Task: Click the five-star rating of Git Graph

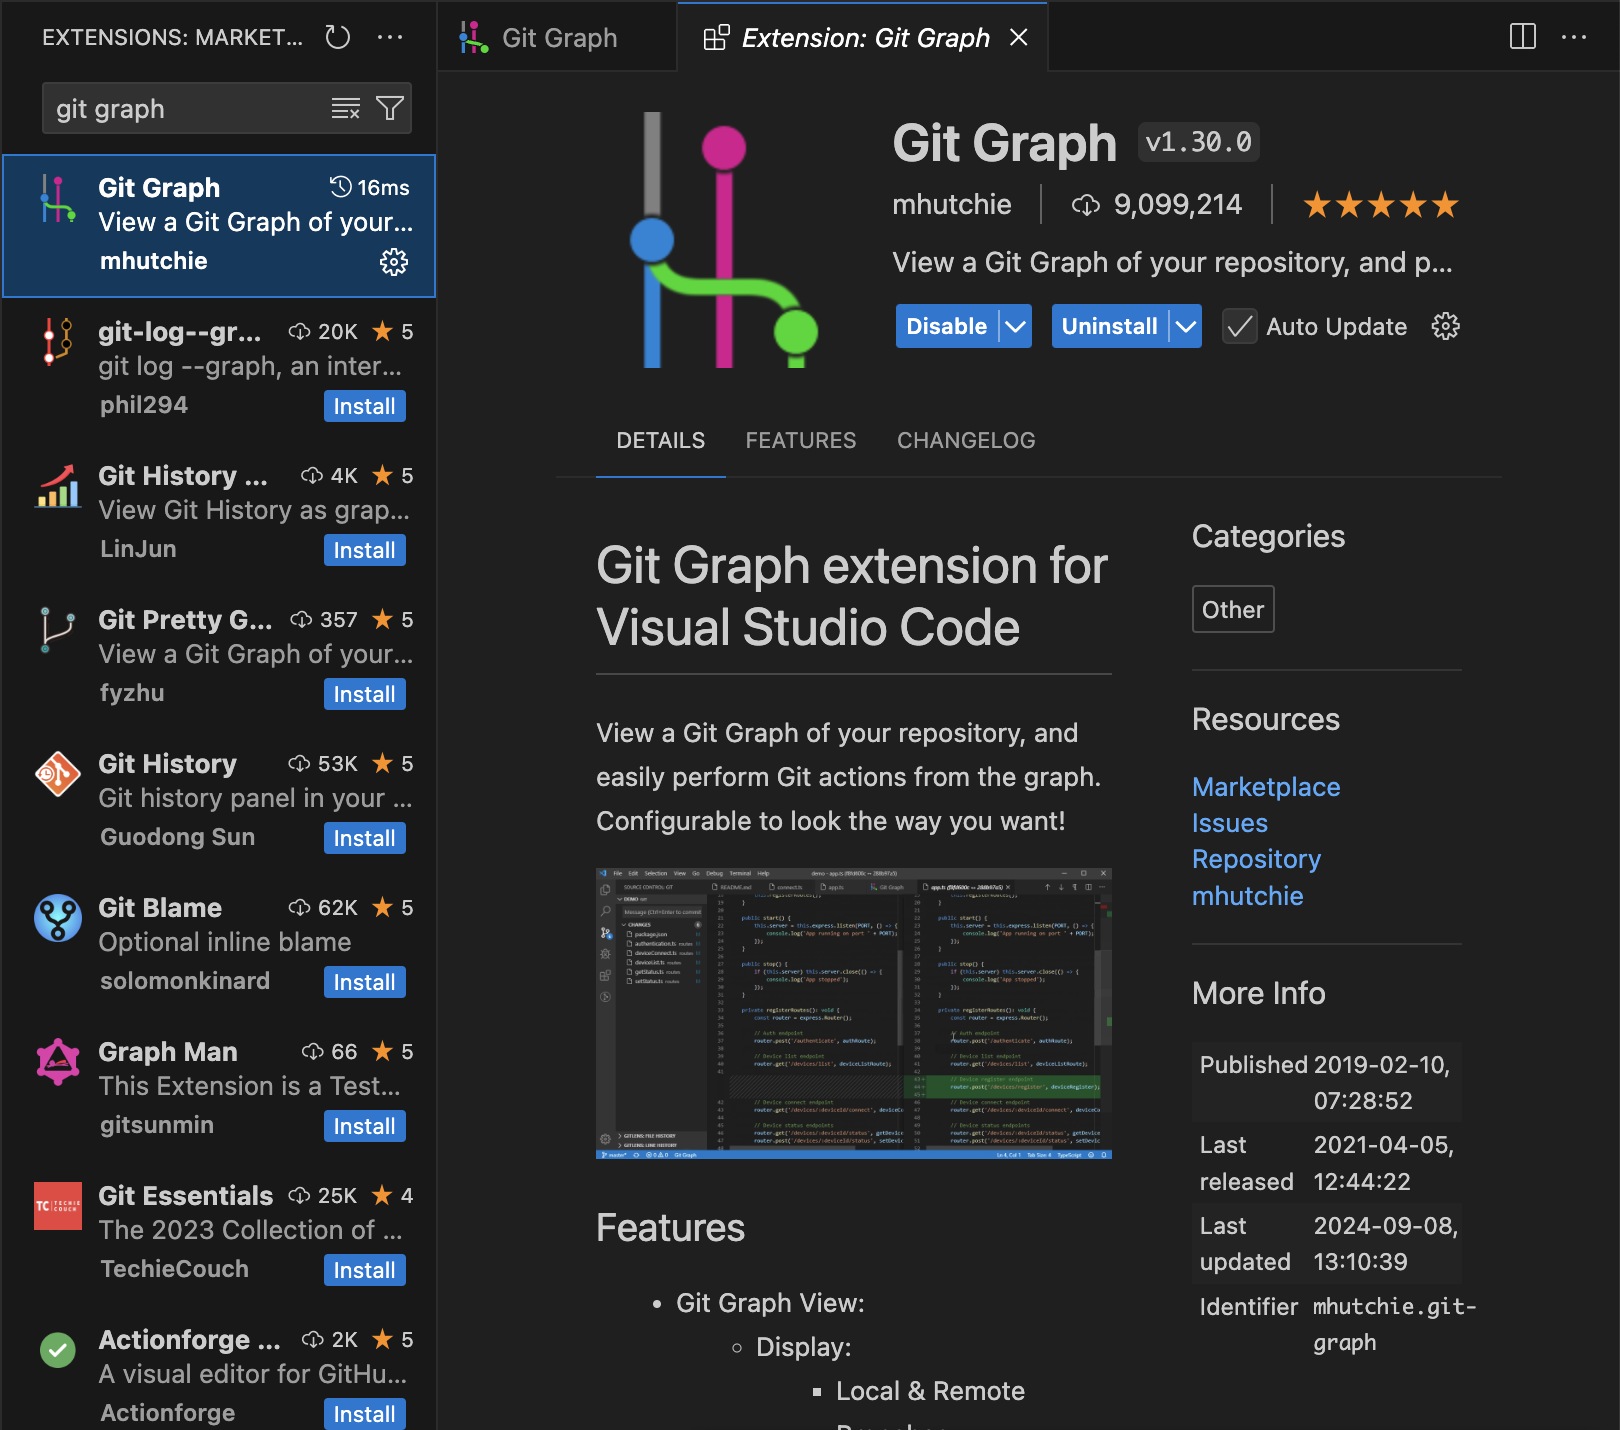Action: (1381, 205)
